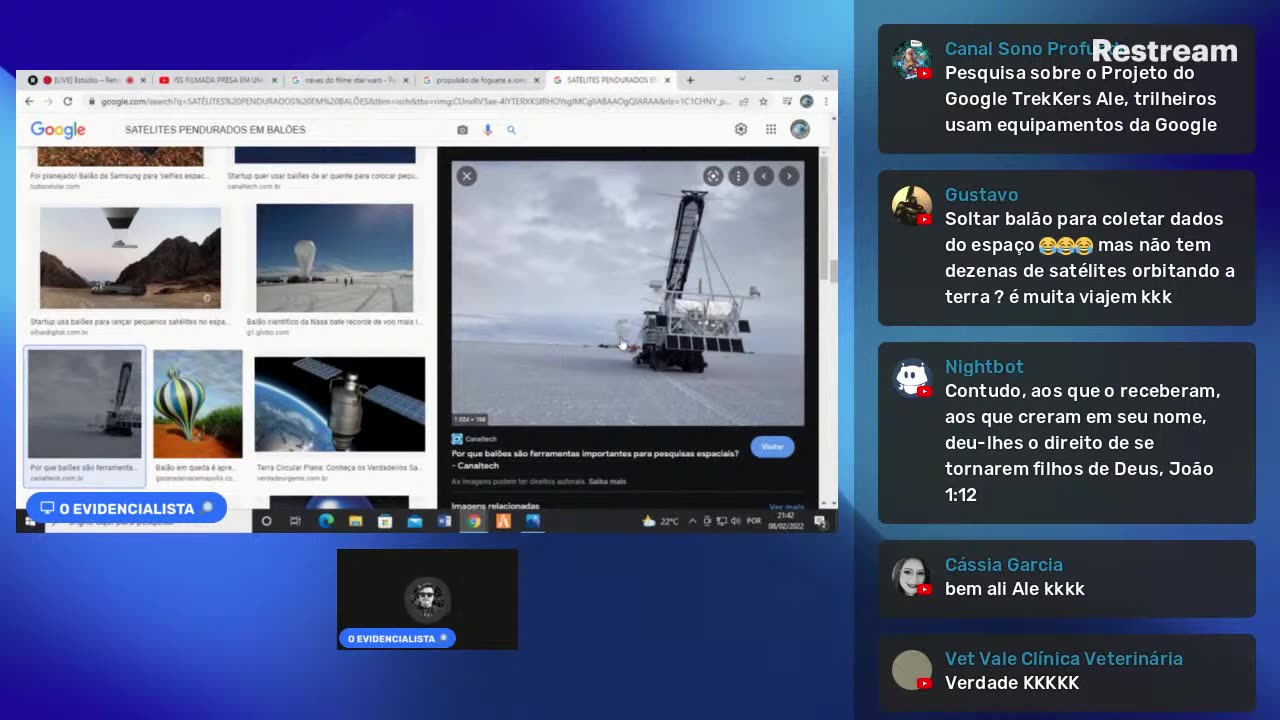The image size is (1280, 720).
Task: Switch to naves do filme star wars tab
Action: (x=349, y=80)
